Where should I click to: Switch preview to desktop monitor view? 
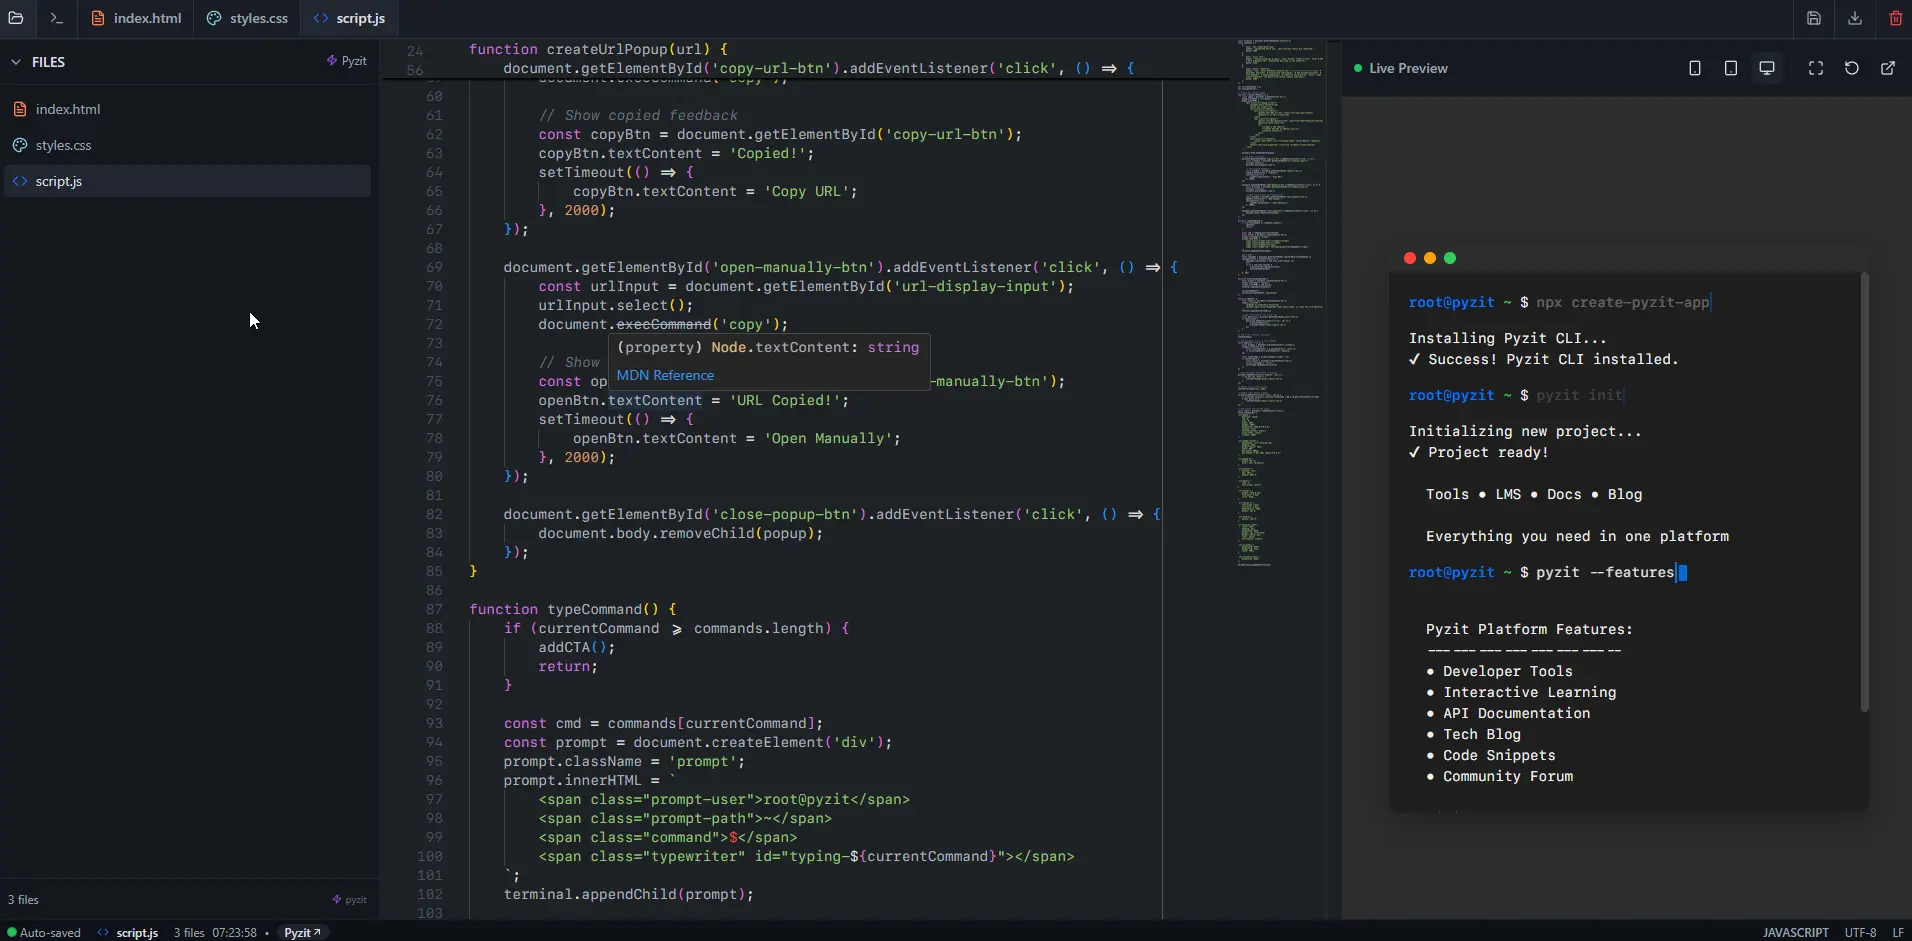(1767, 68)
